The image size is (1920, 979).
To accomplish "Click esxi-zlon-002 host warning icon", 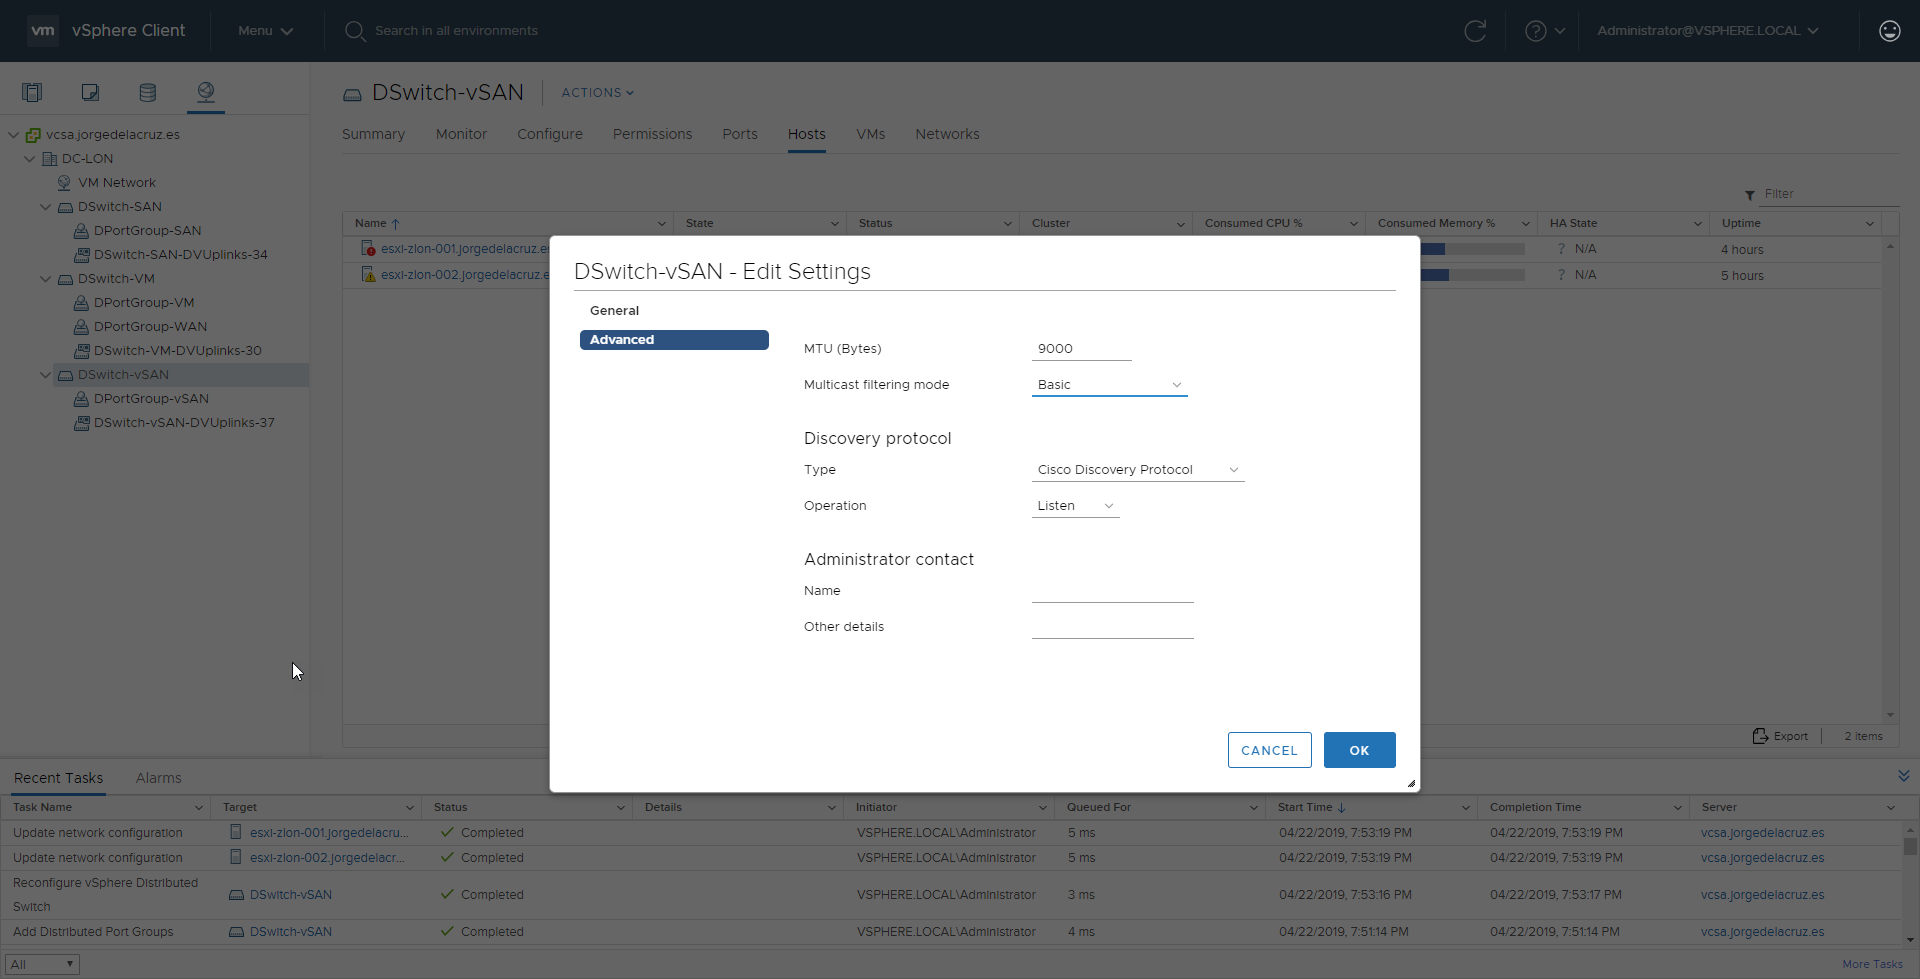I will click(368, 274).
